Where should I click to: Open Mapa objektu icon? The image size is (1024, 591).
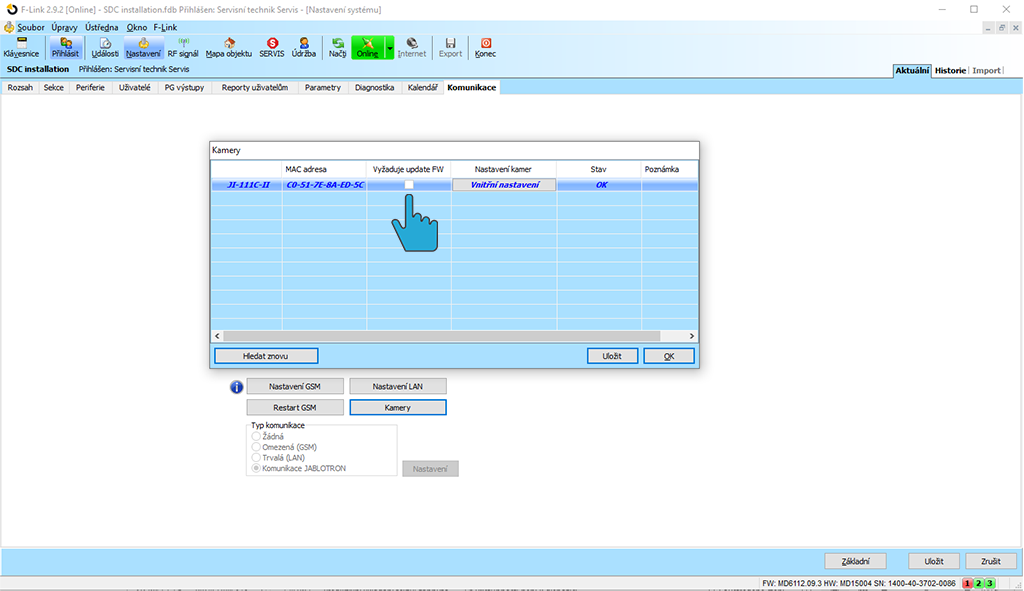(x=229, y=48)
